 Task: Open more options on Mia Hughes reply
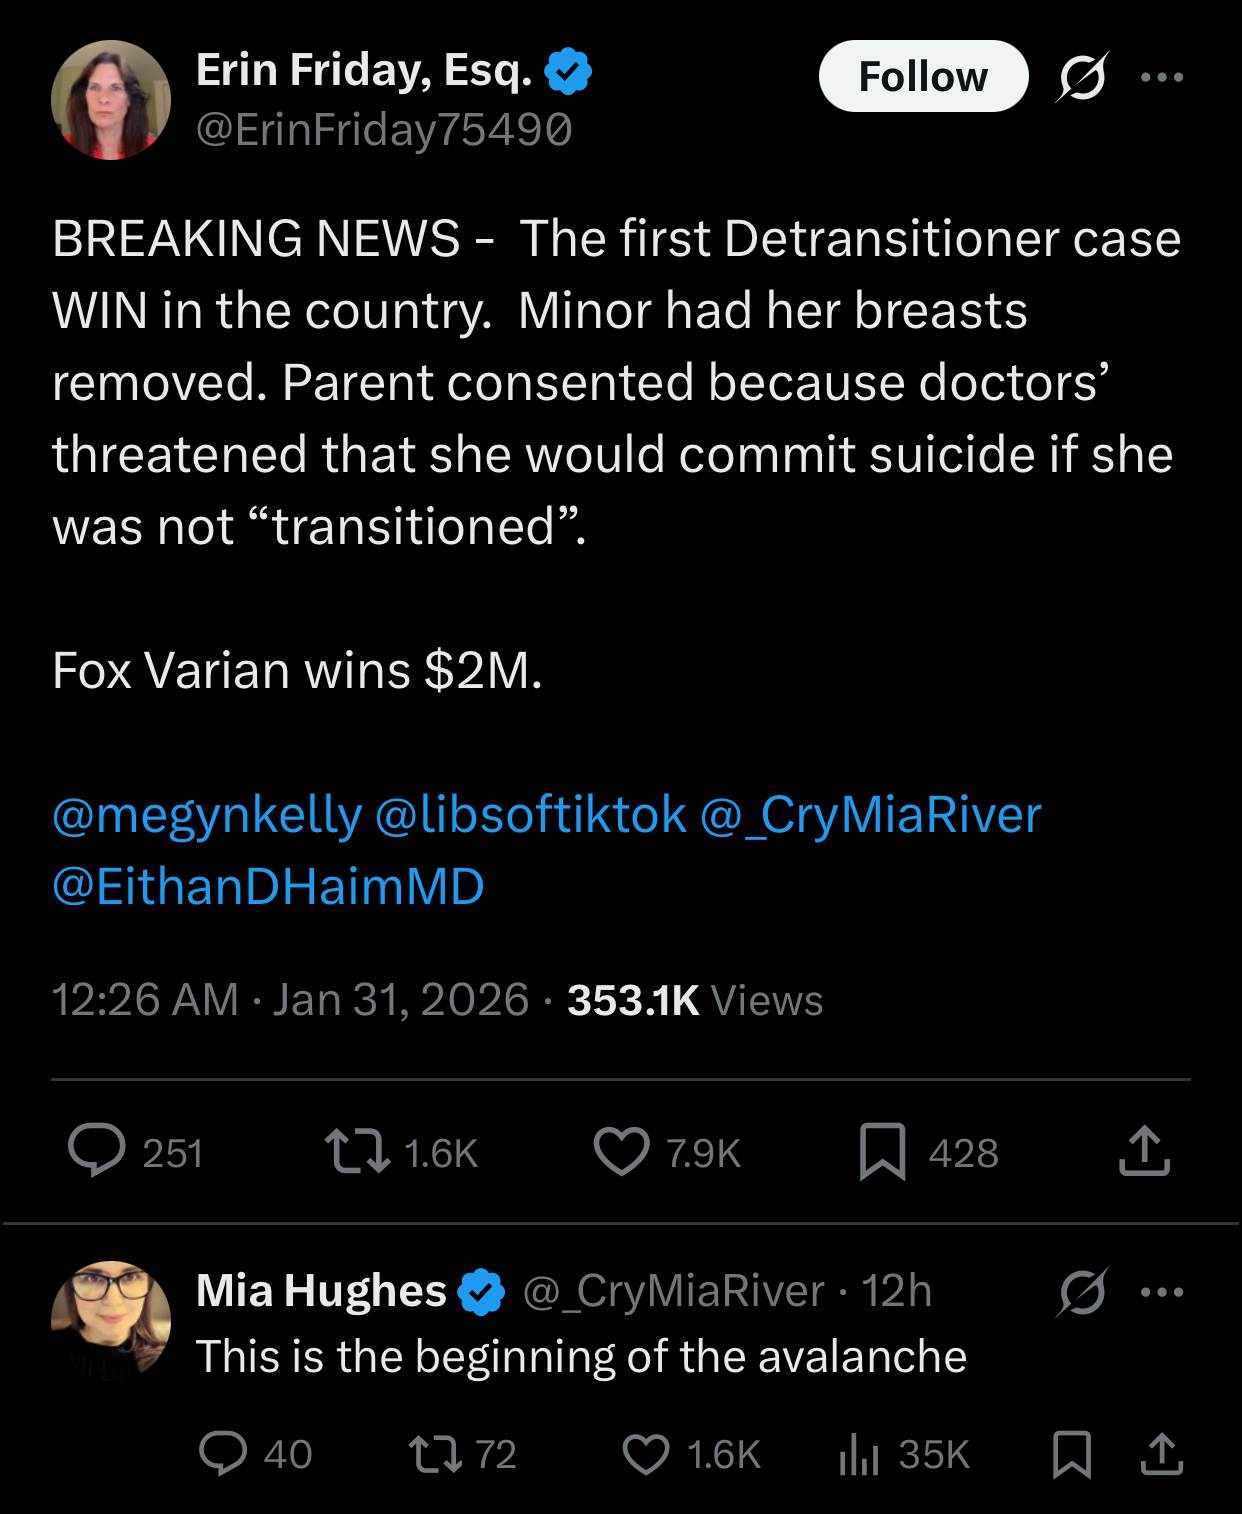click(1162, 1291)
